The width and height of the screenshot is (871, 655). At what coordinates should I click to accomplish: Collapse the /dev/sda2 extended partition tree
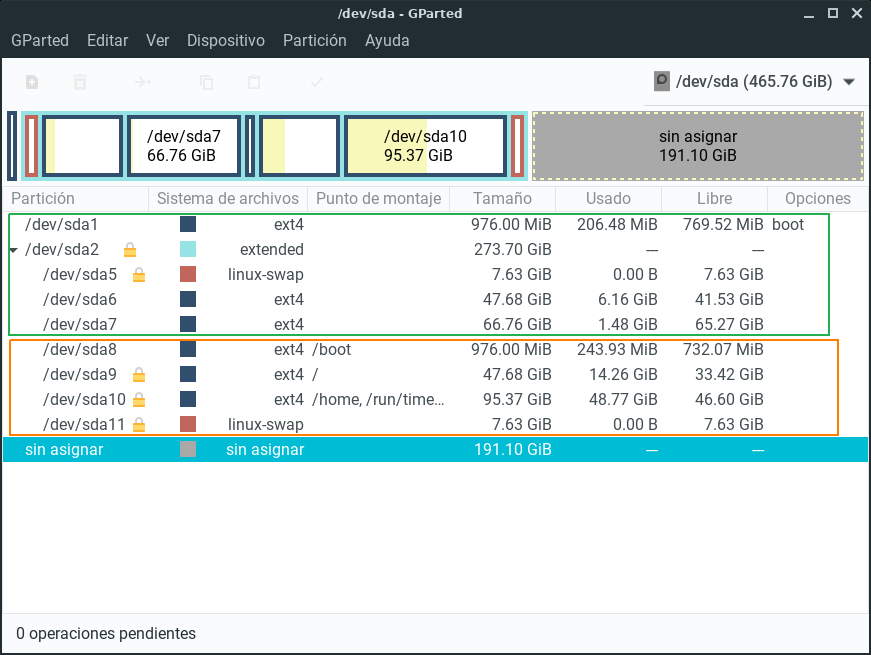pos(14,251)
